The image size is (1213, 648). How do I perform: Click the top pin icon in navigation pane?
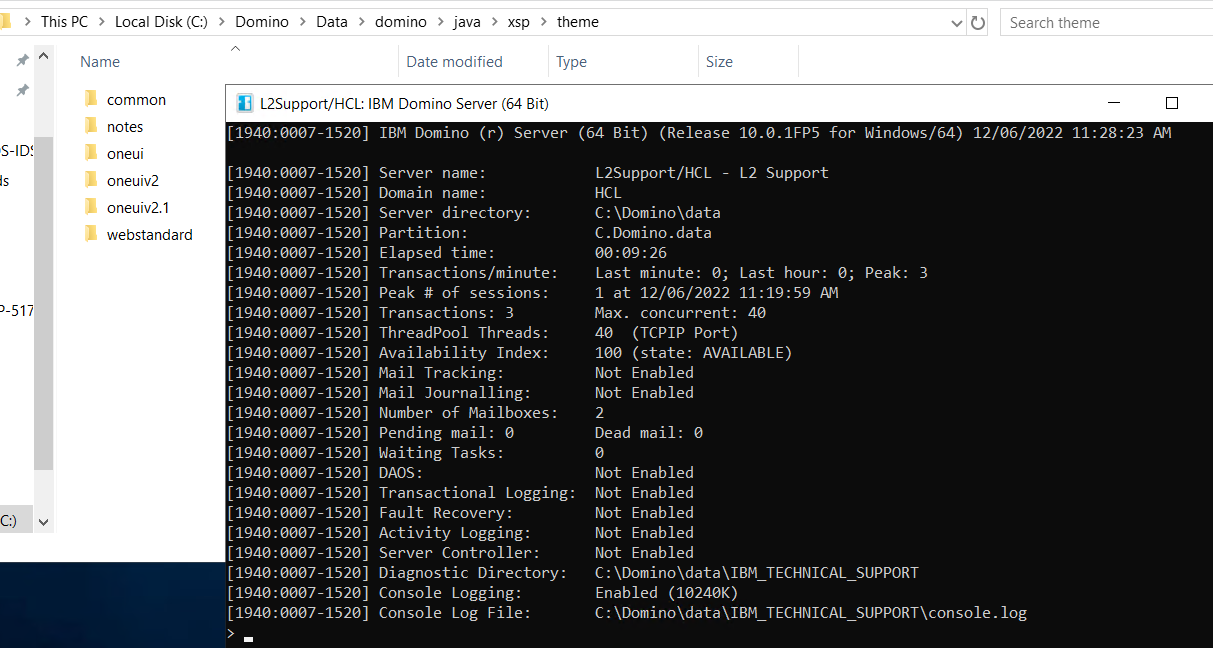22,62
